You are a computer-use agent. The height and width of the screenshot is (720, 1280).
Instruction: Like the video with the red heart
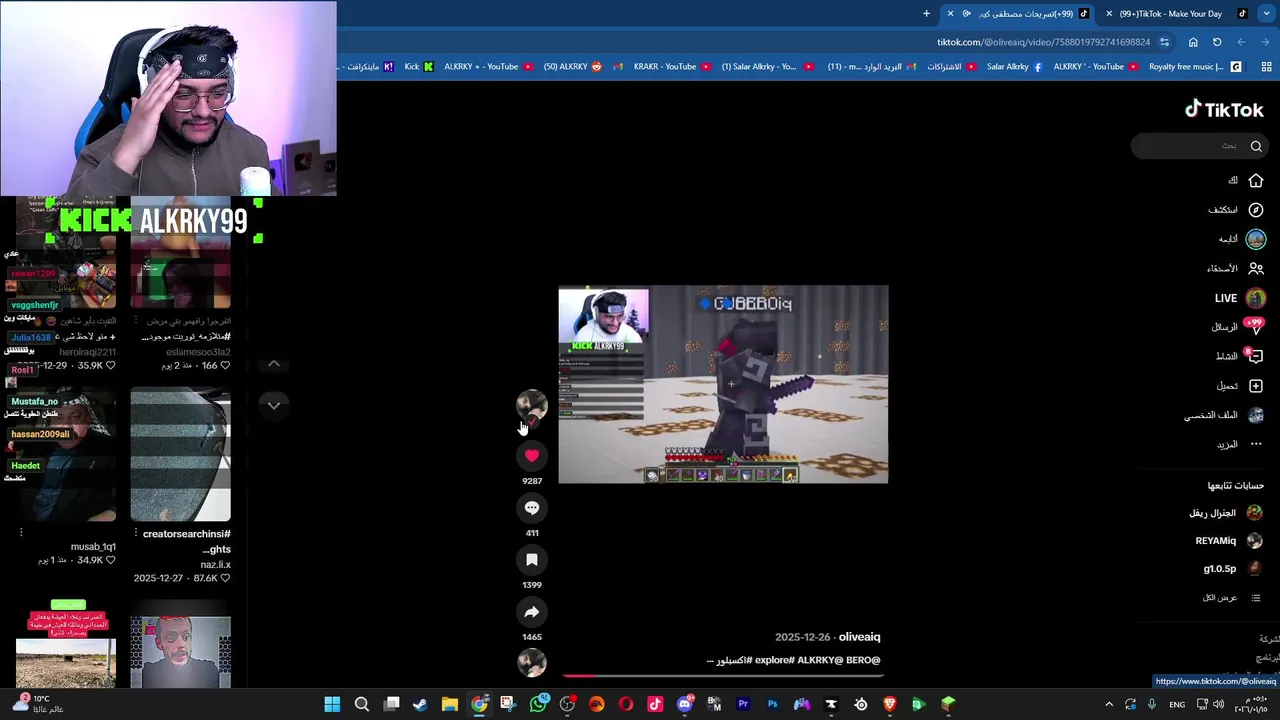(x=532, y=456)
